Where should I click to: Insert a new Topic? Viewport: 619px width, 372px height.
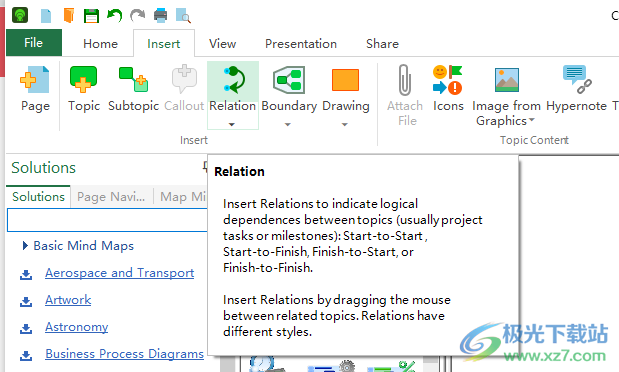(x=83, y=89)
